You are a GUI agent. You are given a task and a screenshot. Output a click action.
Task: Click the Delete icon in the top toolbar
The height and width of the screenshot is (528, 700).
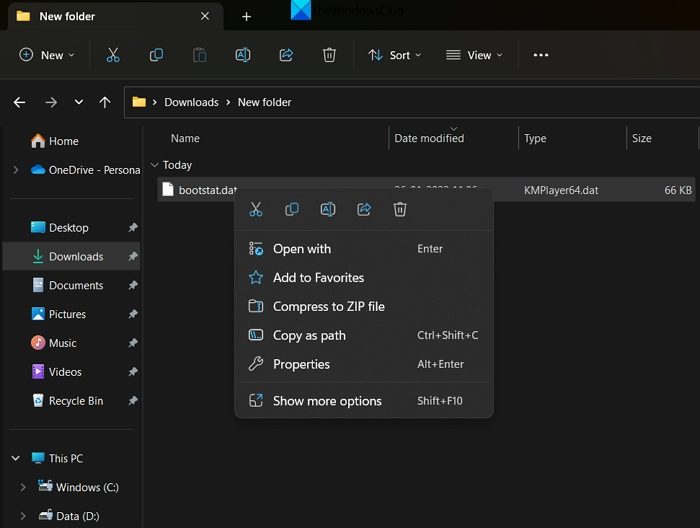tap(329, 55)
